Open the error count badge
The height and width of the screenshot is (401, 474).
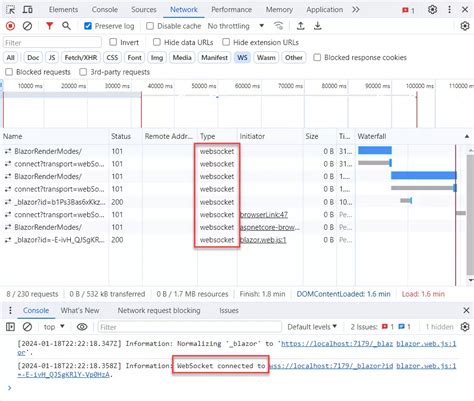[408, 10]
